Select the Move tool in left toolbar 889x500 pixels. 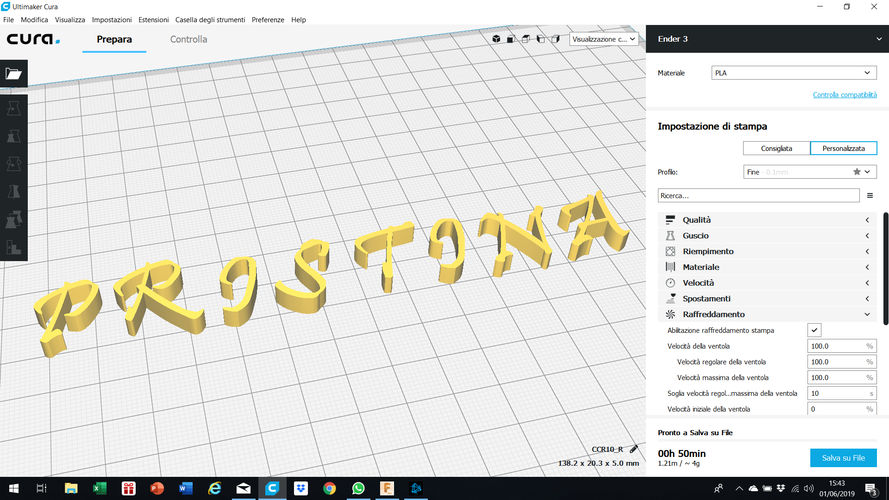point(14,108)
